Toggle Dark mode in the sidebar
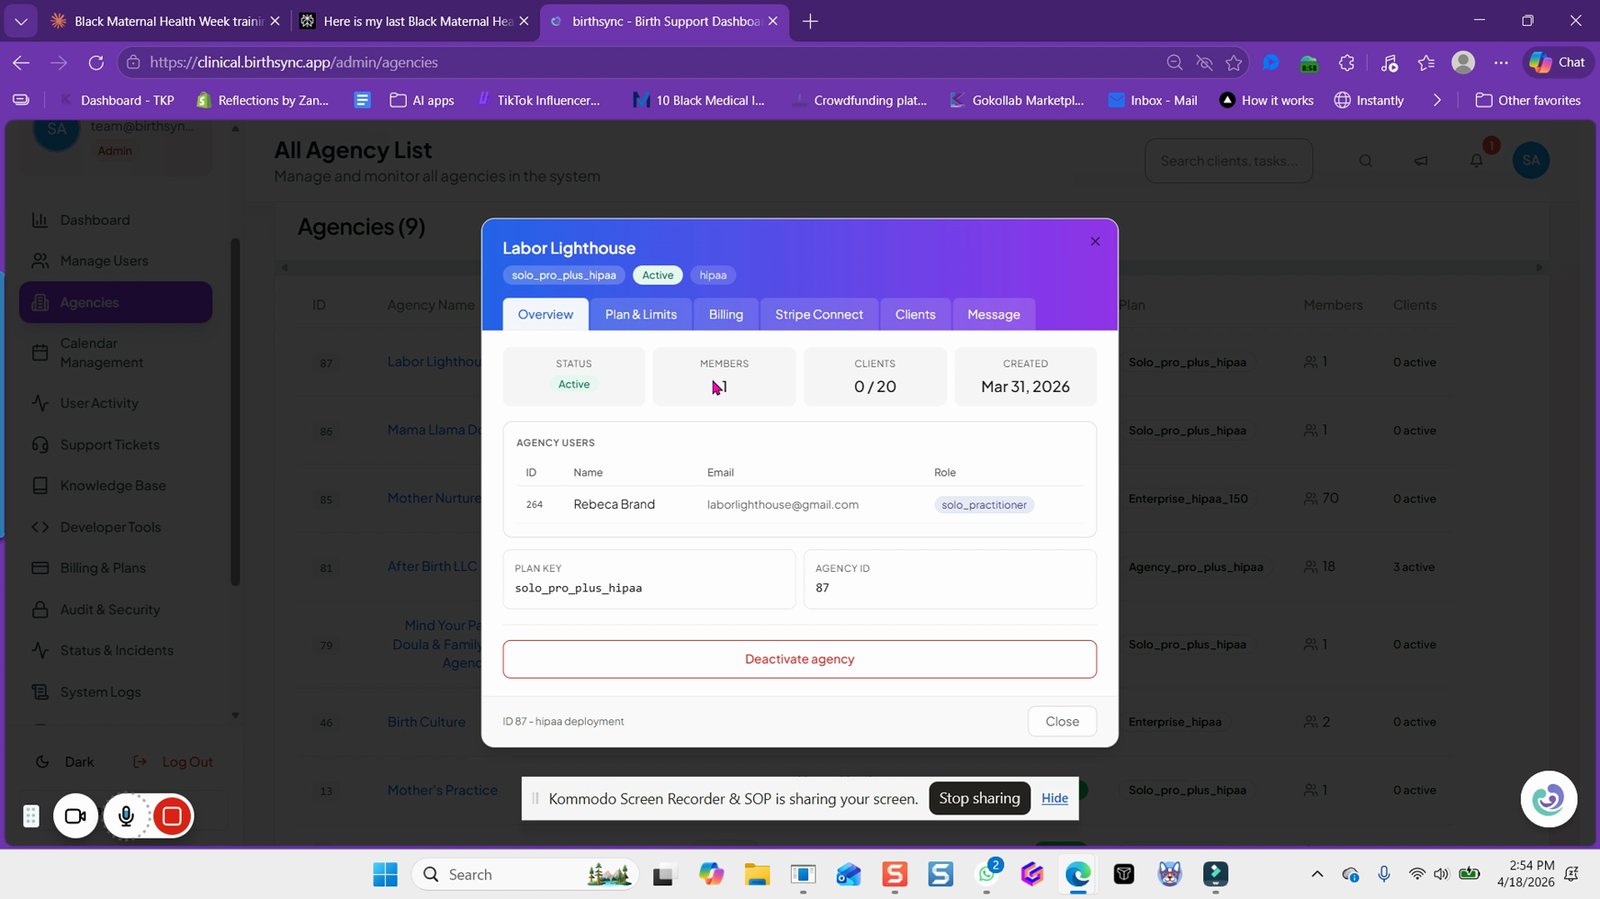 click(x=65, y=762)
